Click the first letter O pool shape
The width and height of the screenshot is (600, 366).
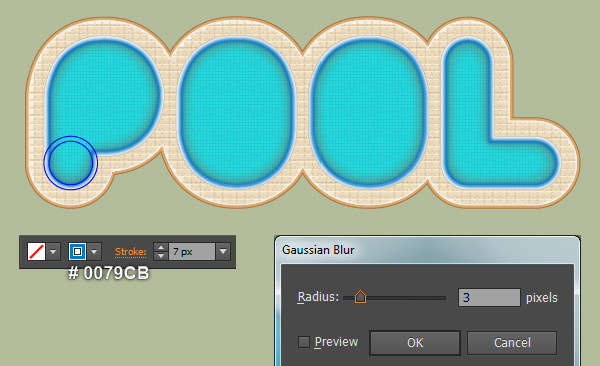pyautogui.click(x=236, y=111)
